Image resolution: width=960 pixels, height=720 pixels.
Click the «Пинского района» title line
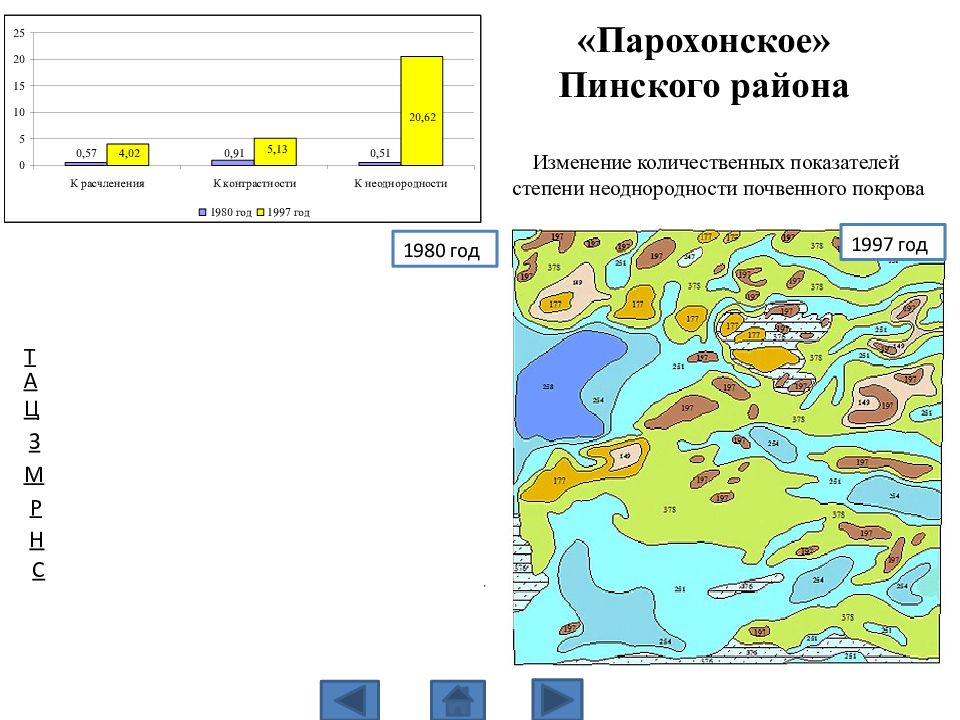click(x=704, y=86)
